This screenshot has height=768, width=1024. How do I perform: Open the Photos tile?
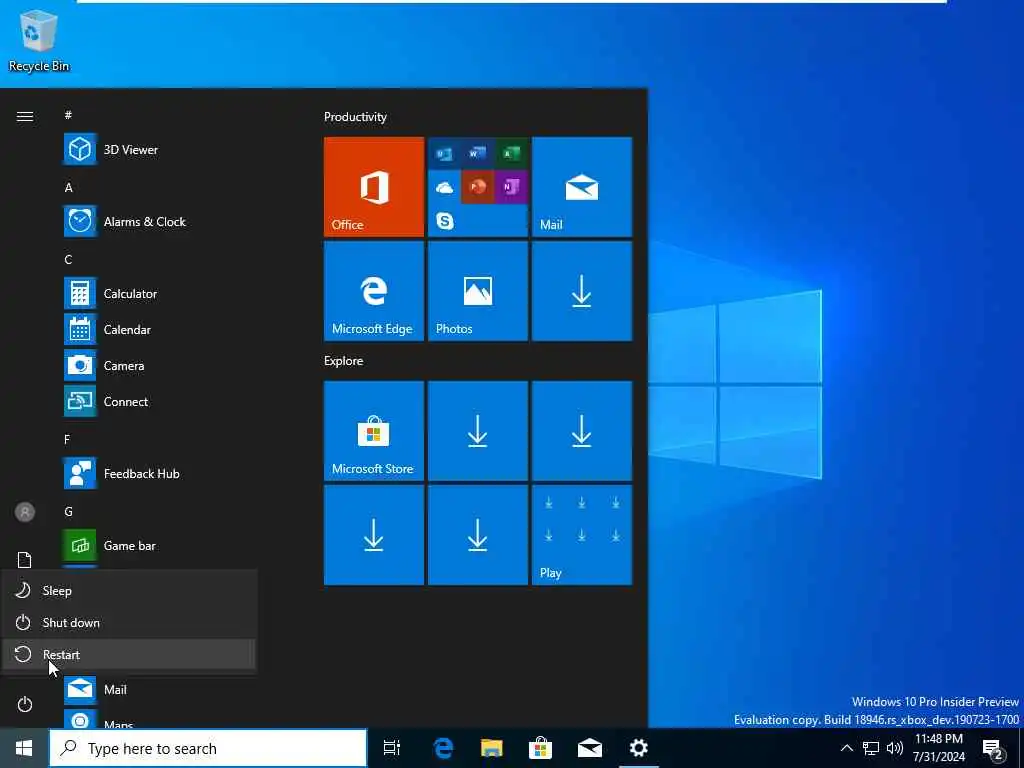(477, 291)
